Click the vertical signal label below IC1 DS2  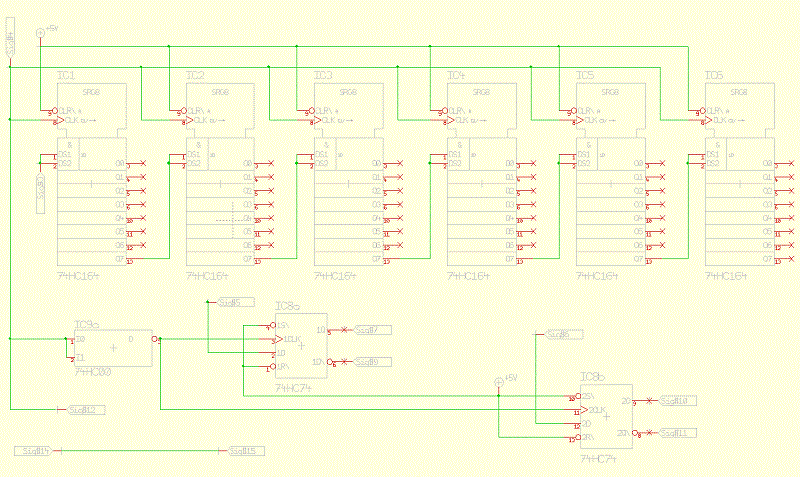click(40, 193)
